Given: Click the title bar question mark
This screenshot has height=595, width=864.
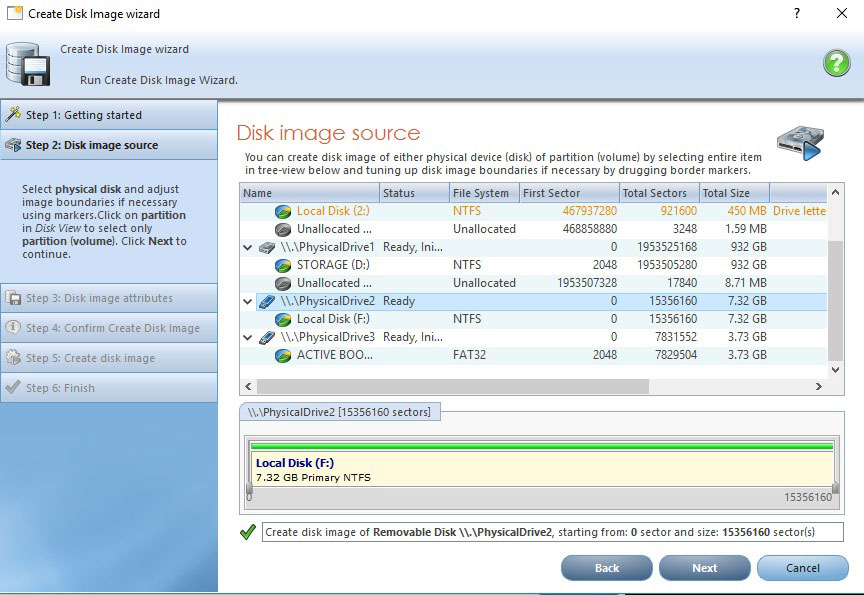Looking at the screenshot, I should click(x=797, y=13).
